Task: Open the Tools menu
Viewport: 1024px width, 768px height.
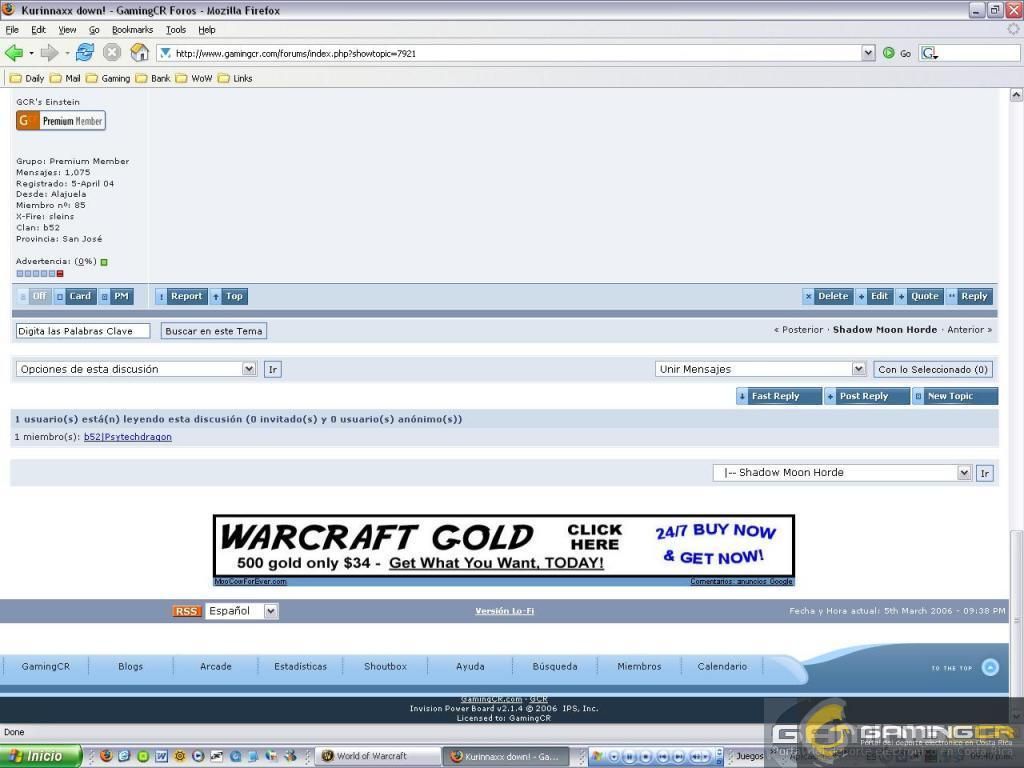Action: coord(176,30)
